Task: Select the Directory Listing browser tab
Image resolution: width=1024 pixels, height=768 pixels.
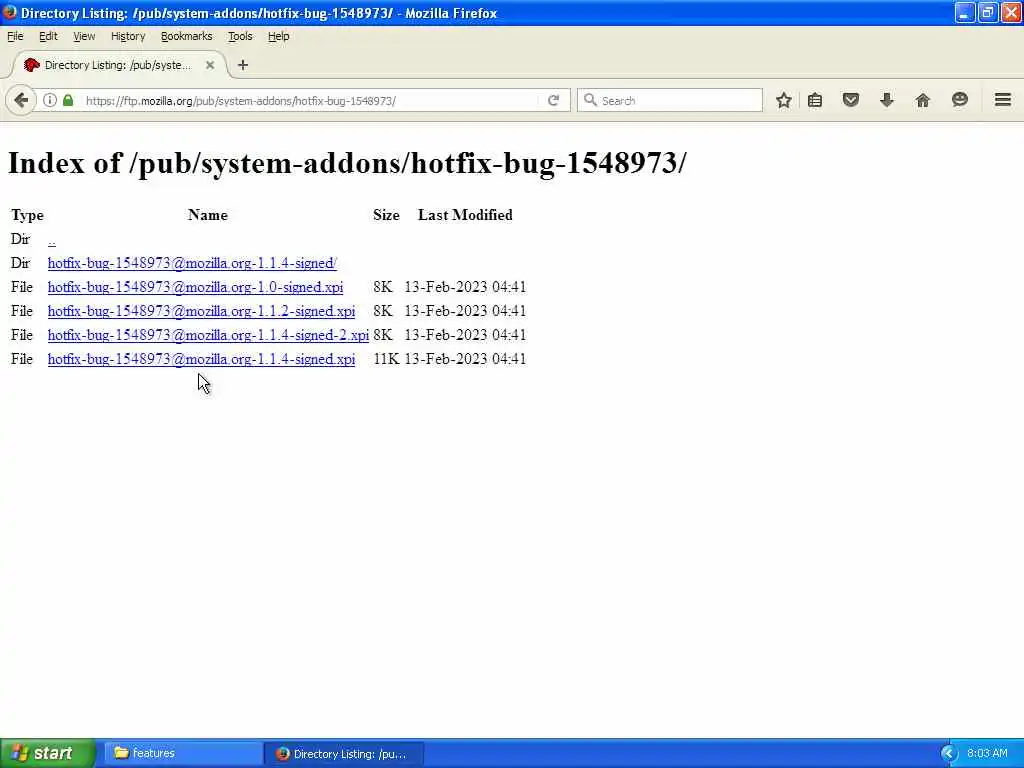Action: point(118,65)
